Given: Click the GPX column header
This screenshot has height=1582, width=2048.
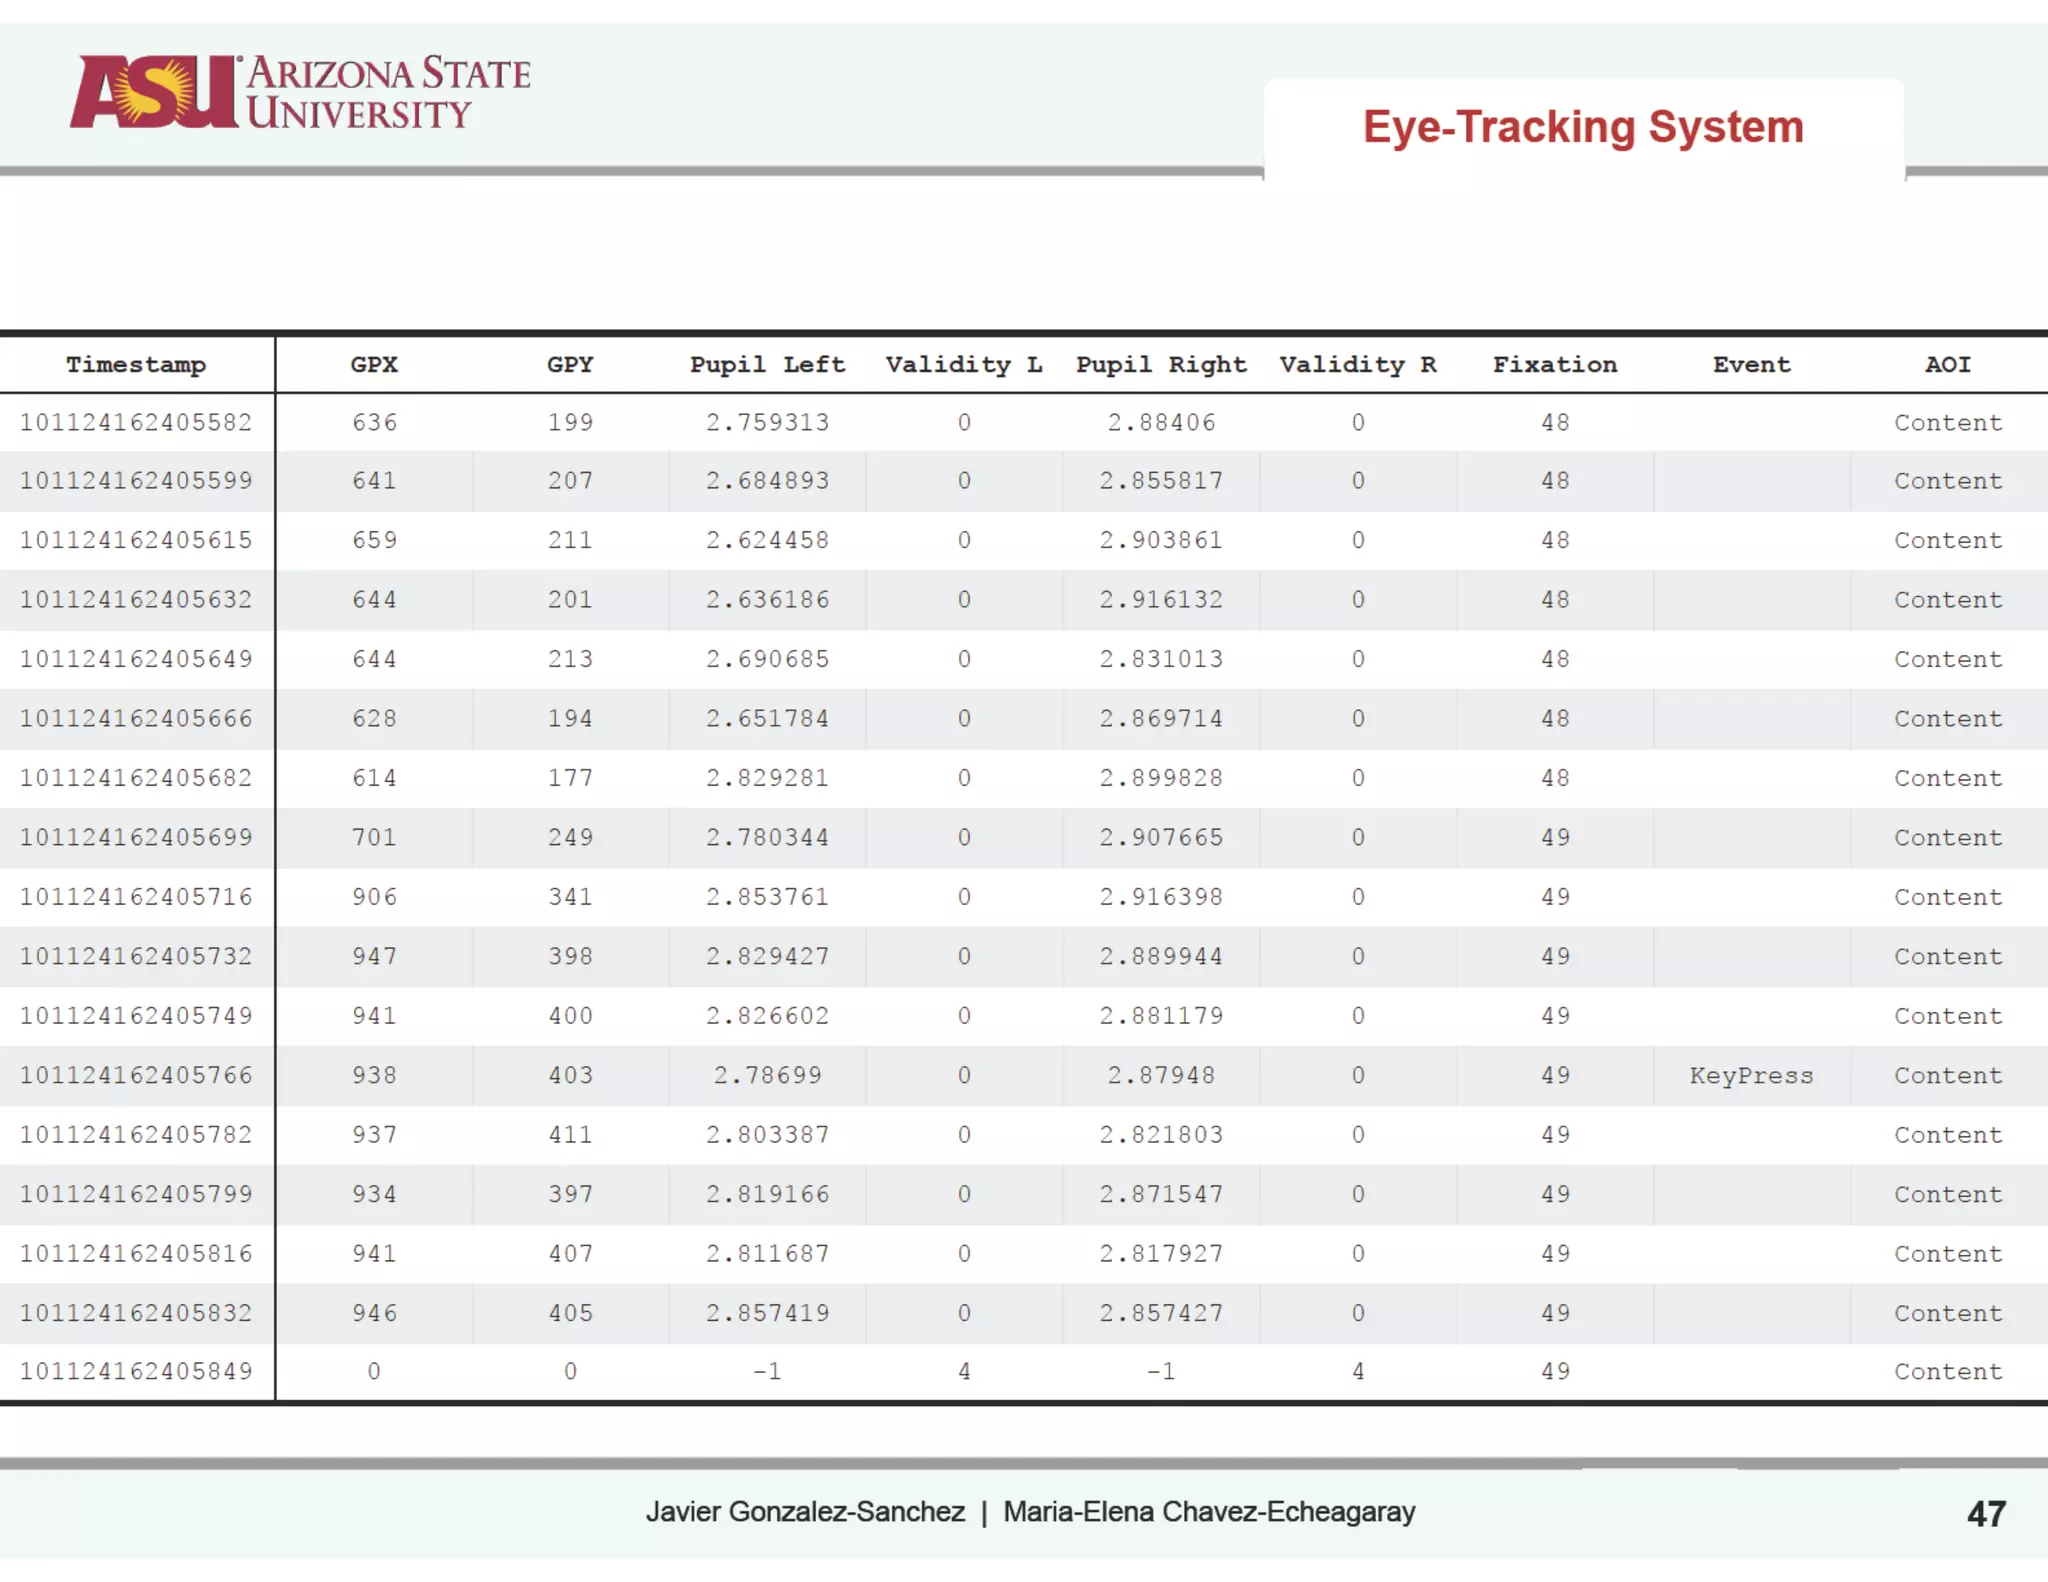Looking at the screenshot, I should 374,365.
